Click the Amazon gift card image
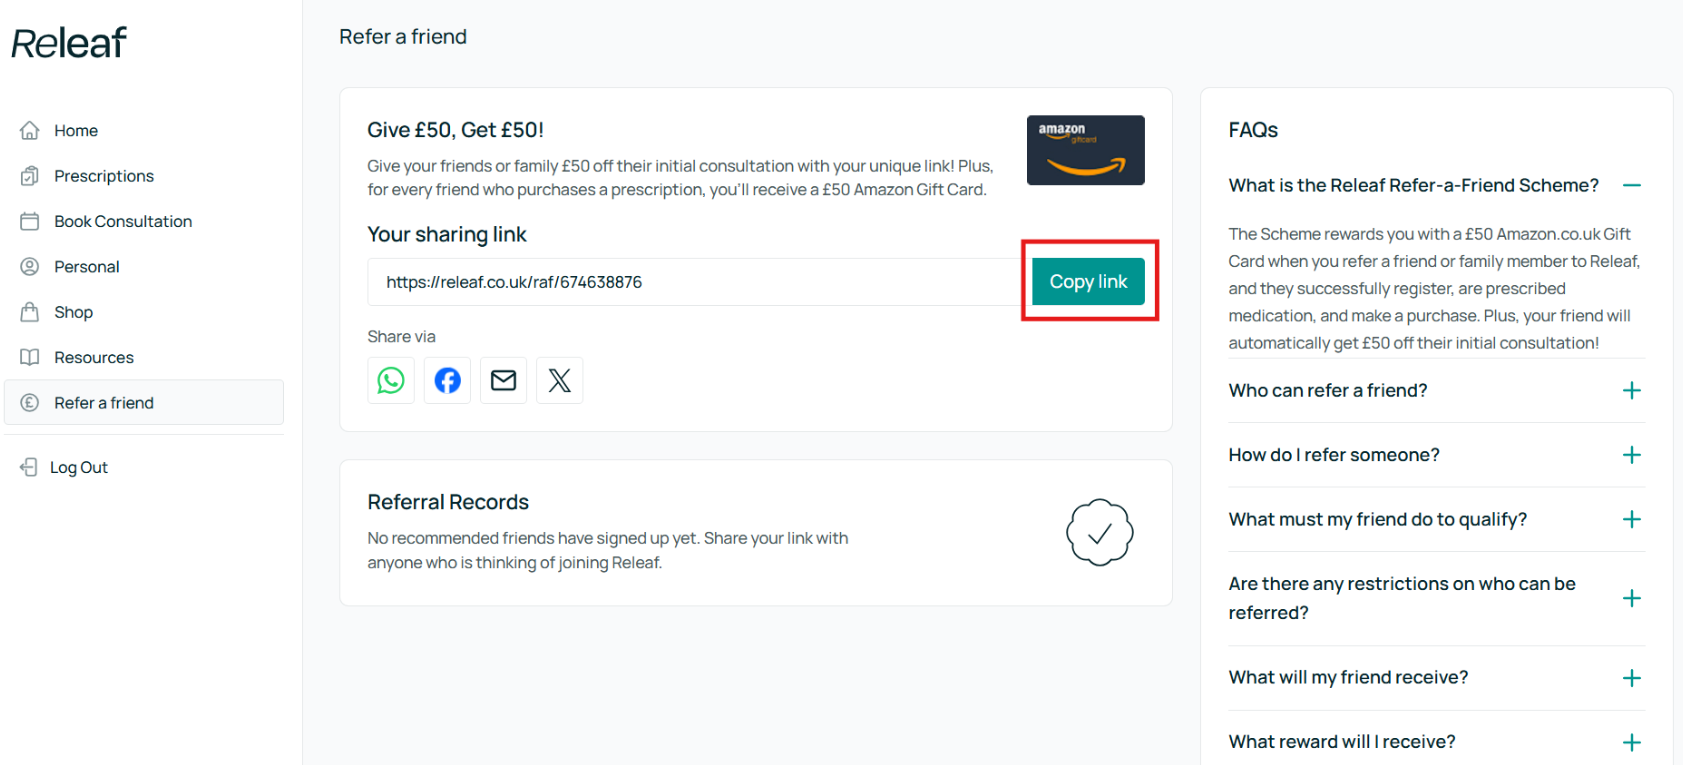This screenshot has width=1683, height=765. pyautogui.click(x=1086, y=150)
